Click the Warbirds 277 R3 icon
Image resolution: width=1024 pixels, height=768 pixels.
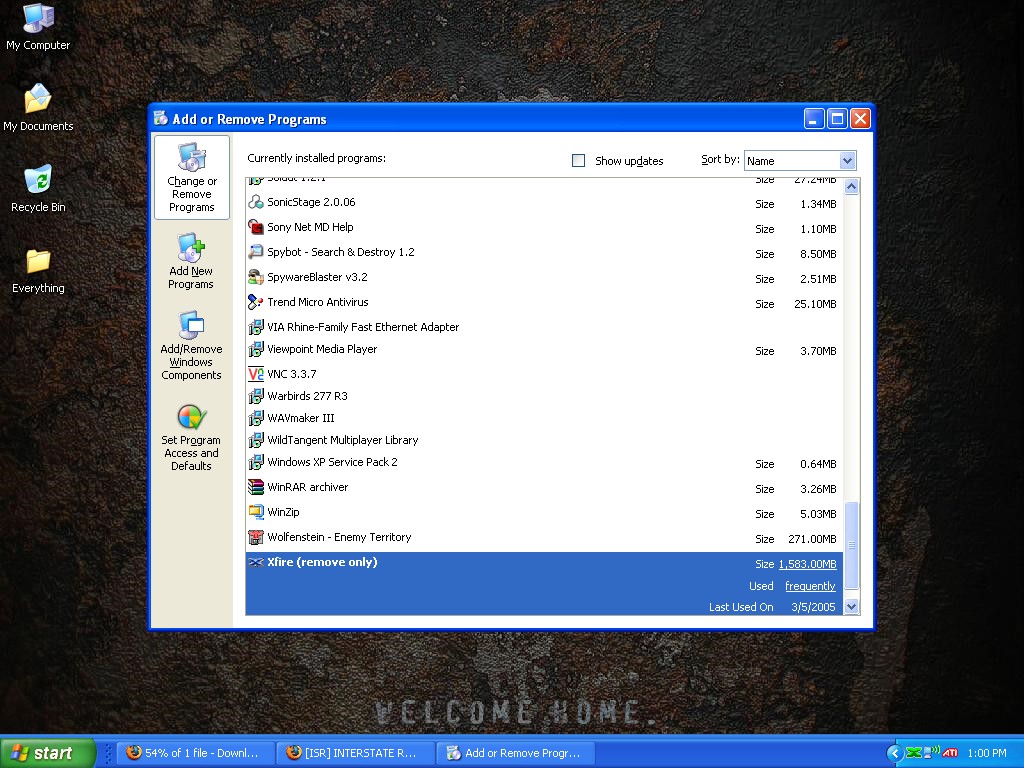[x=255, y=396]
